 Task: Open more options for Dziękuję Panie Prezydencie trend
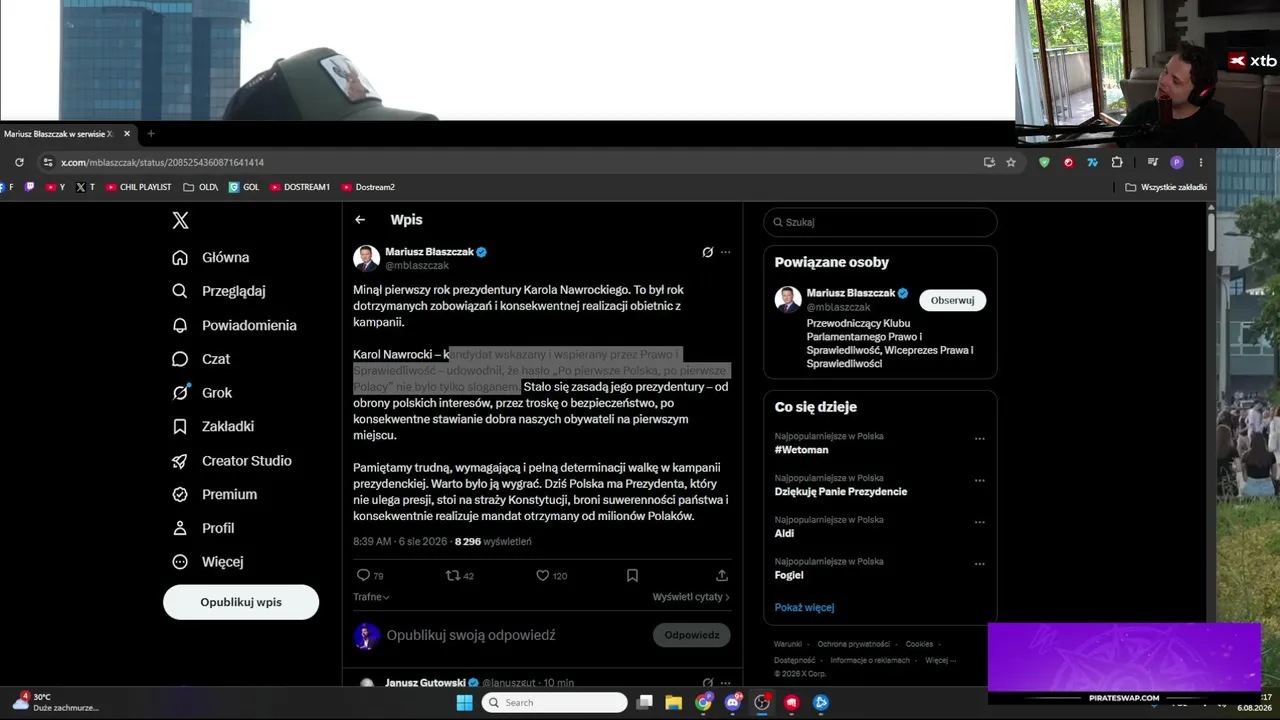pyautogui.click(x=980, y=480)
